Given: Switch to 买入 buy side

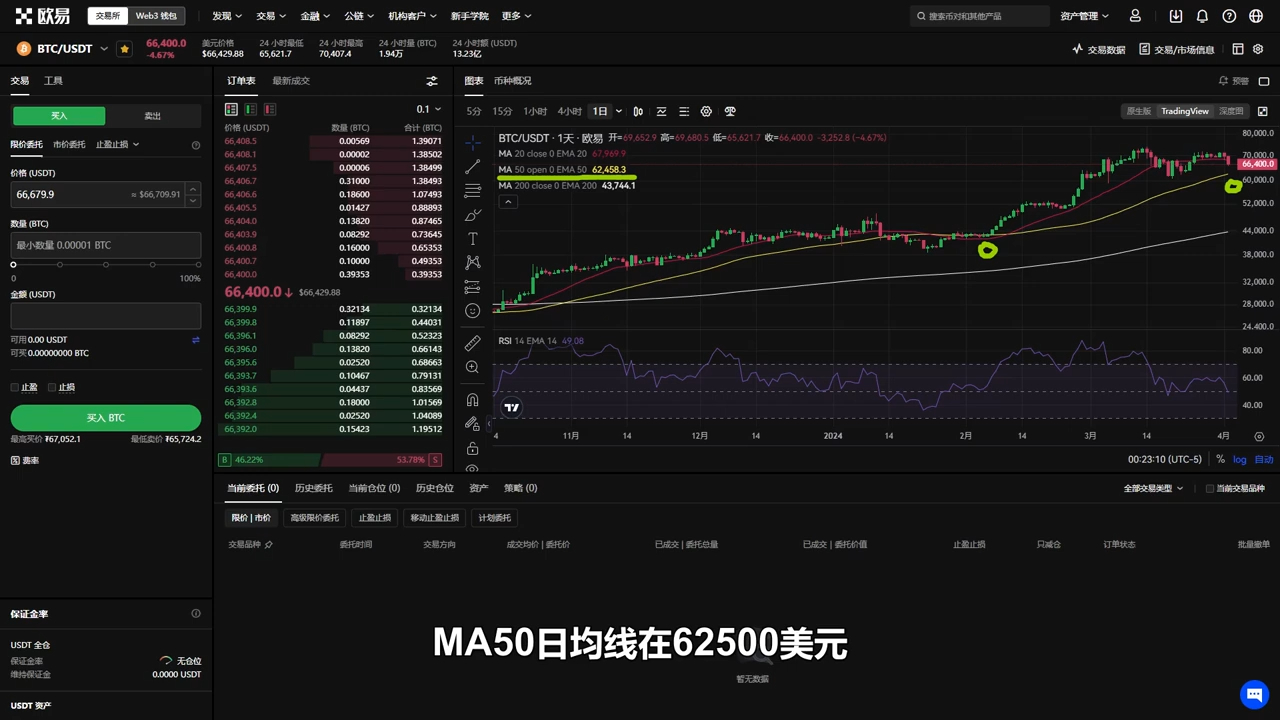Looking at the screenshot, I should (x=59, y=116).
